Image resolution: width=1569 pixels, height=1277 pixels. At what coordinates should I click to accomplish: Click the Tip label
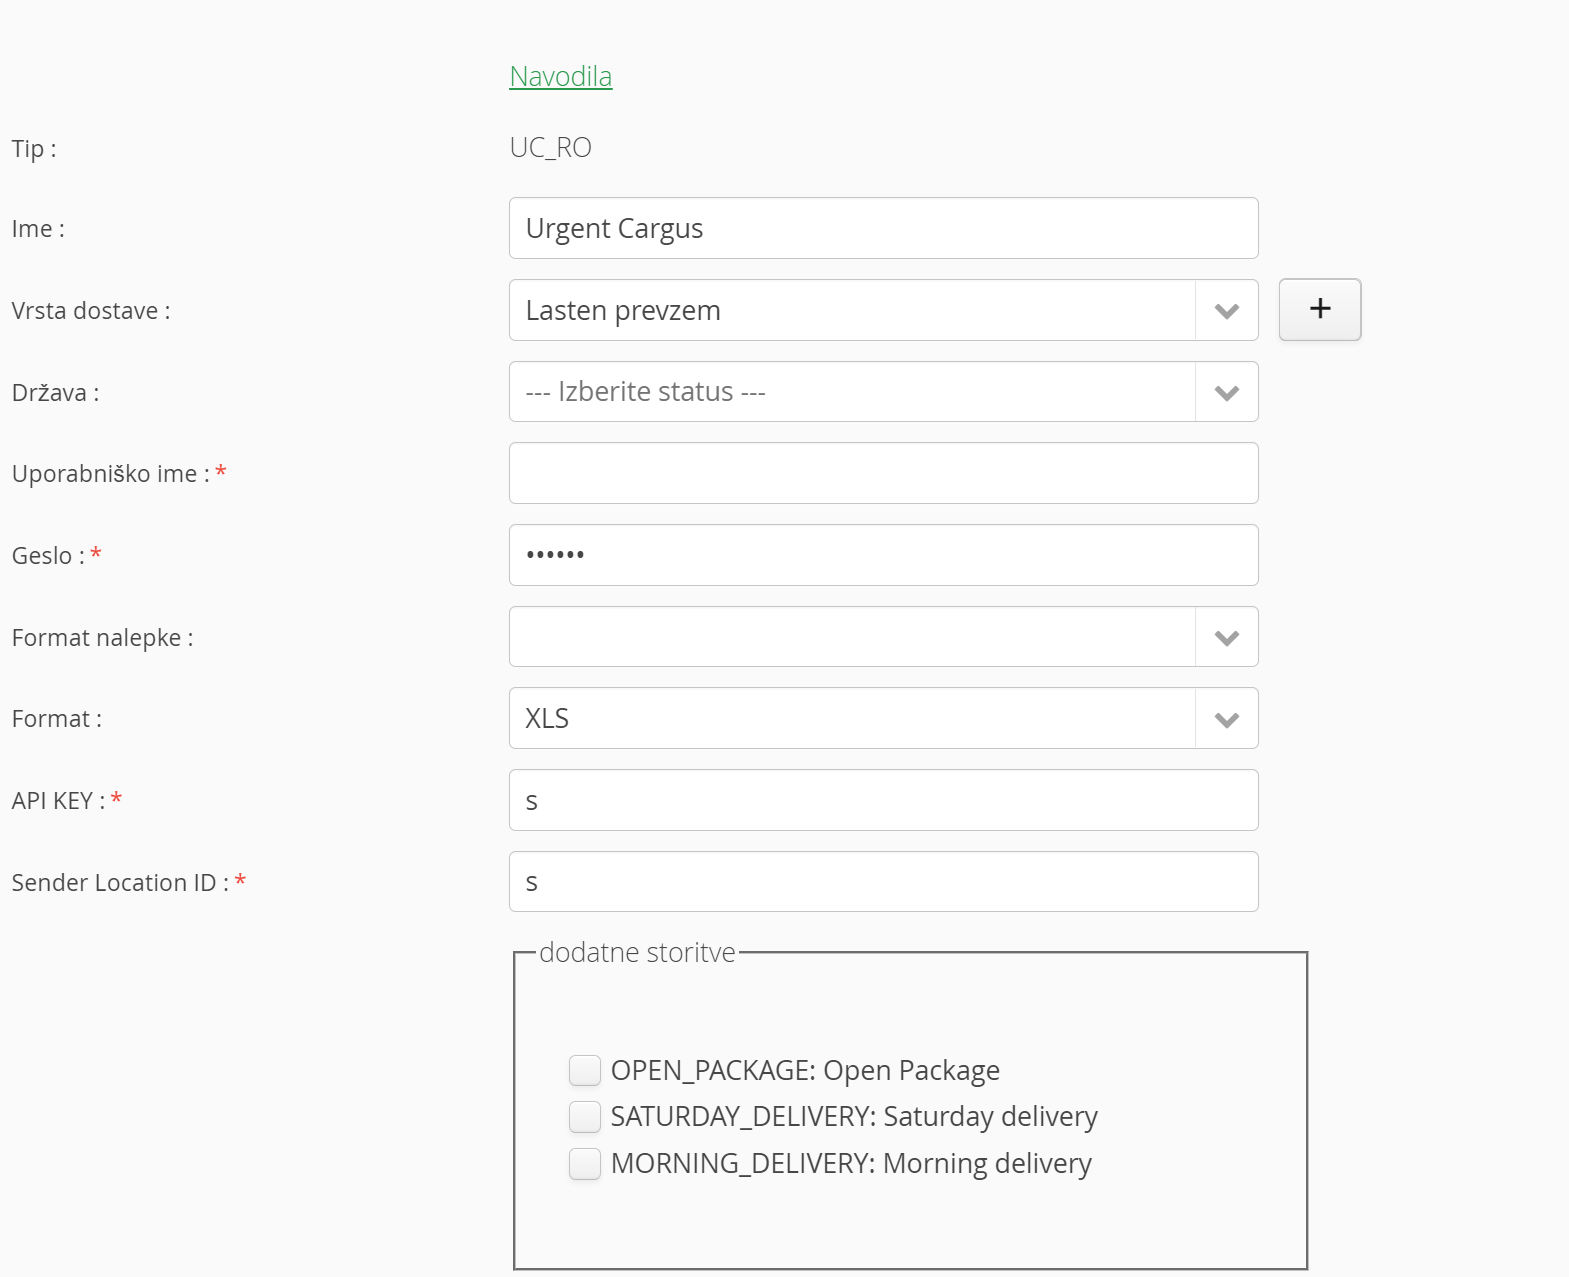click(x=34, y=149)
